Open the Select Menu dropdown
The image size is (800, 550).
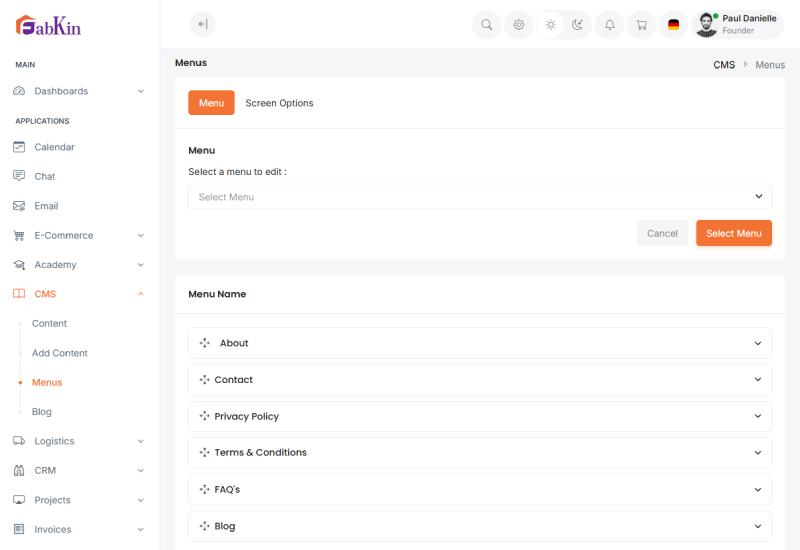tap(479, 197)
